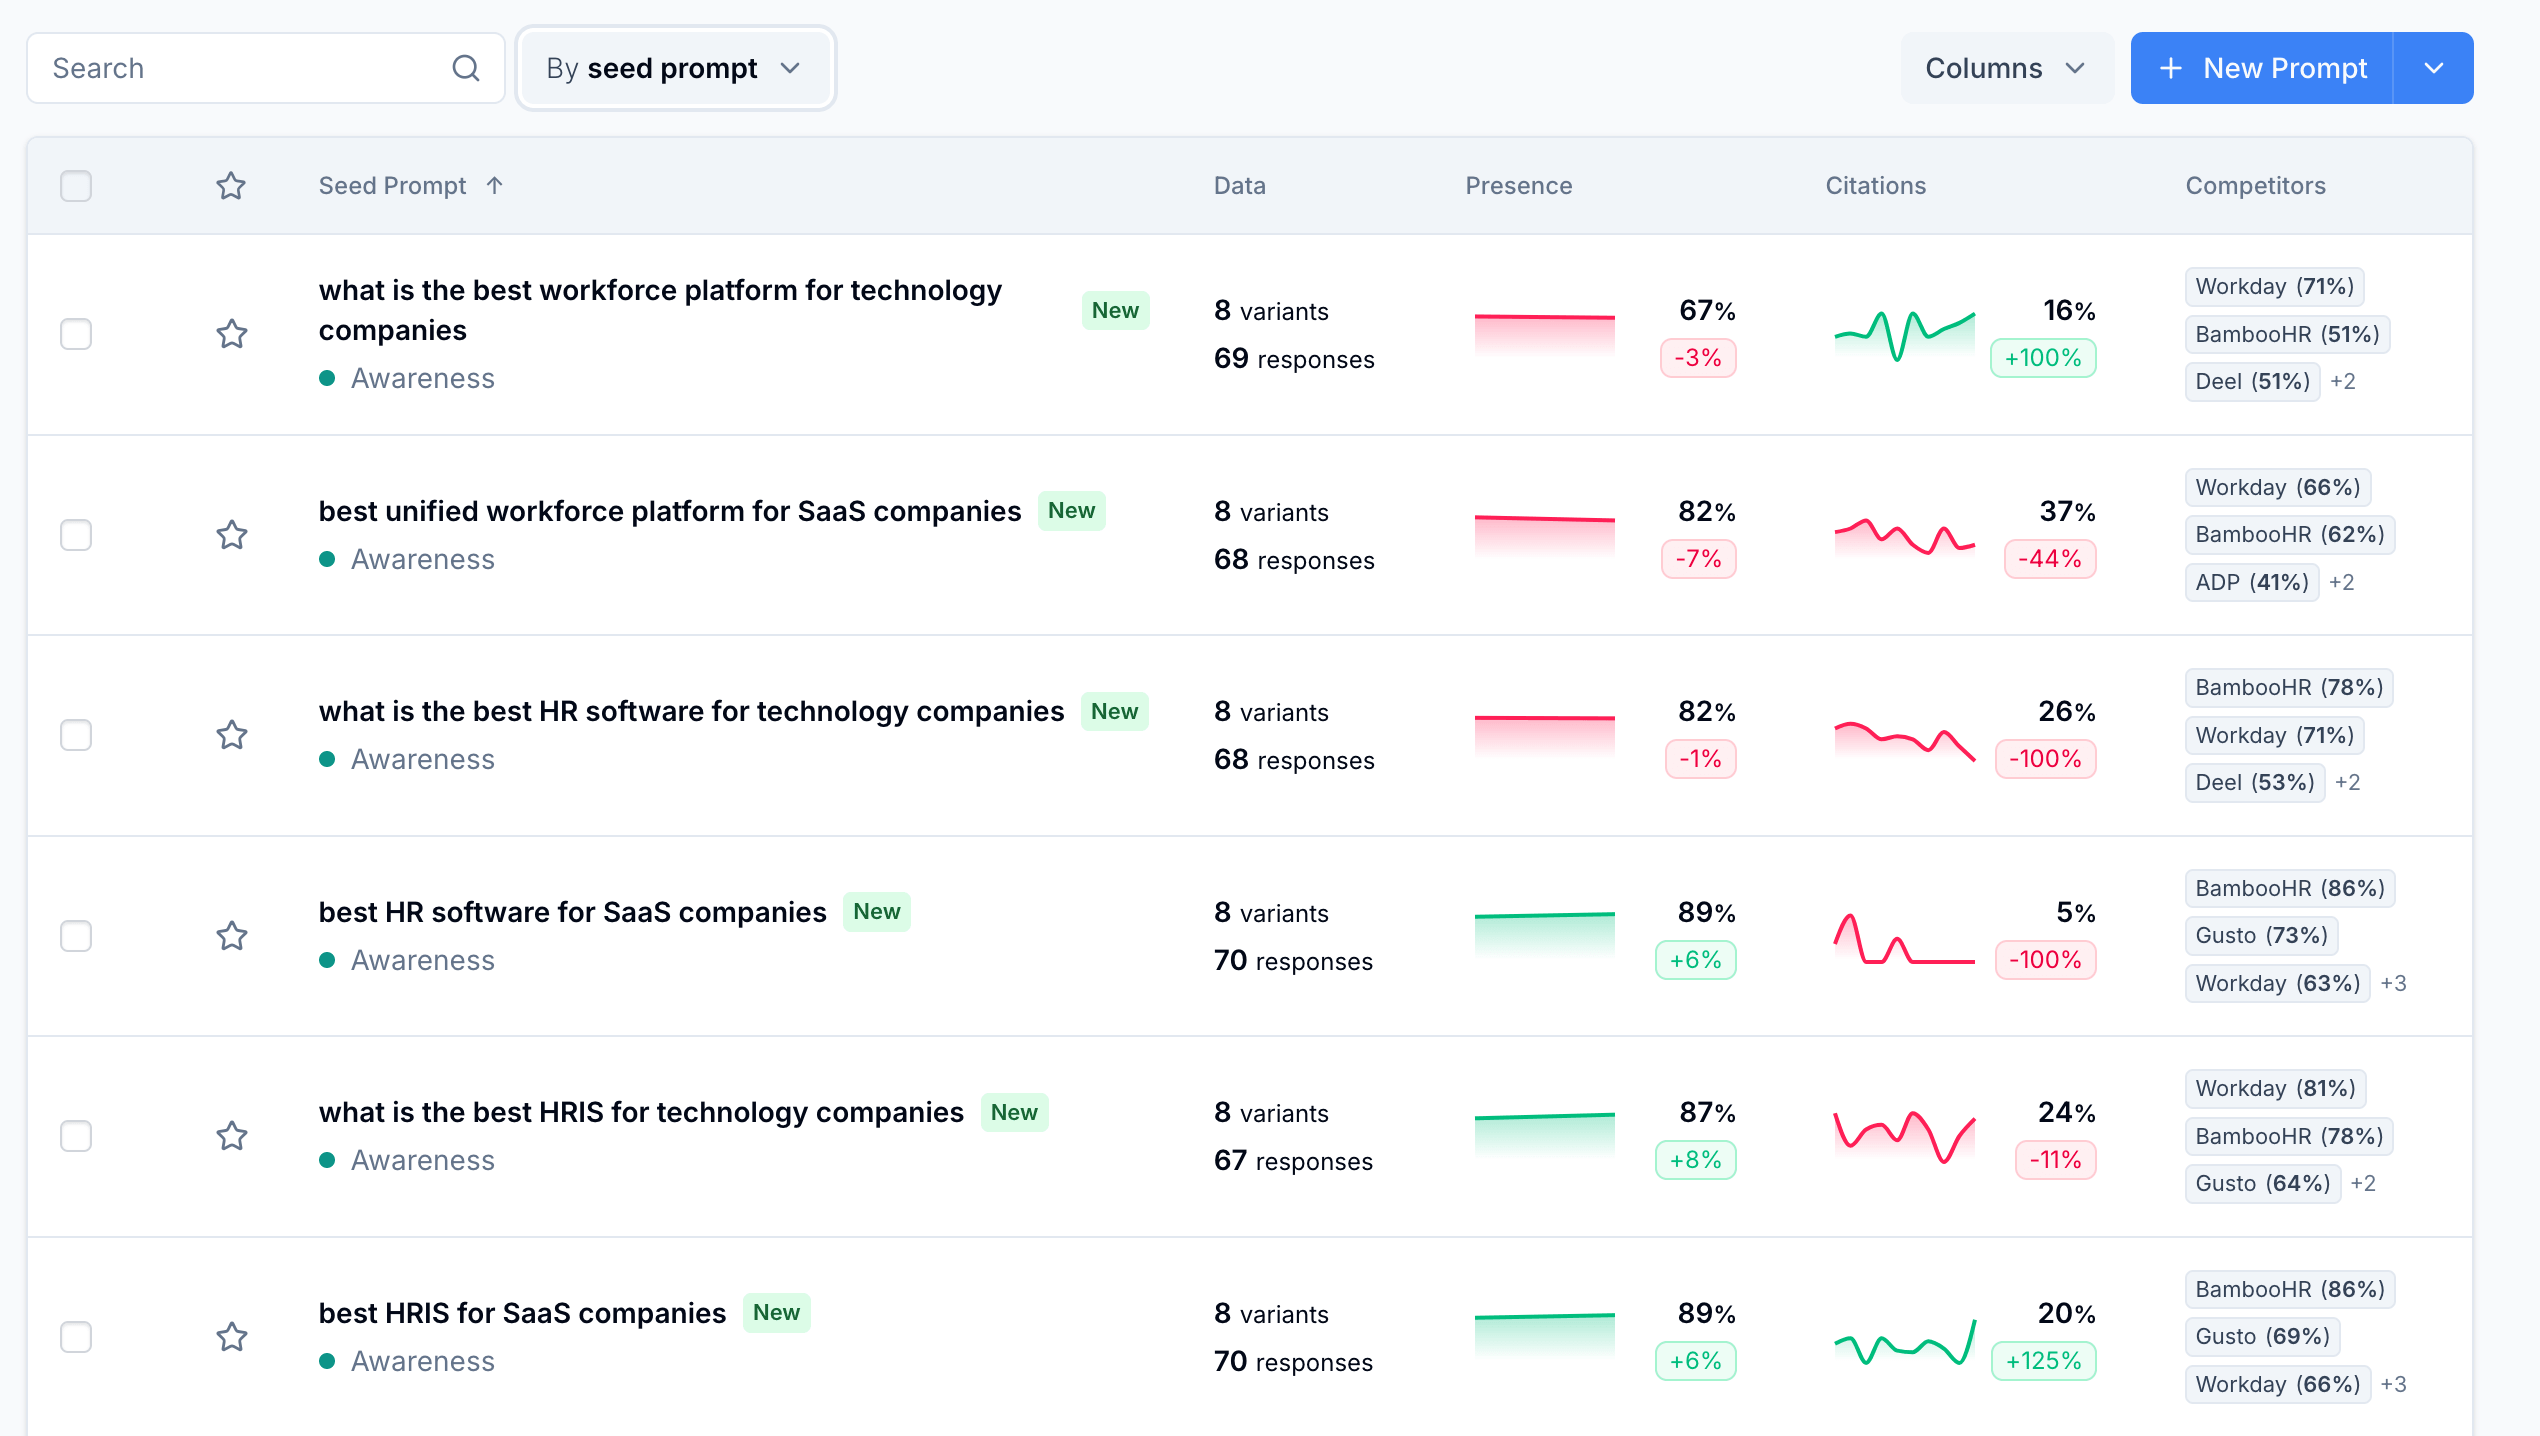
Task: Star the 'best HR software for SaaS companies' prompt
Action: pyautogui.click(x=231, y=936)
